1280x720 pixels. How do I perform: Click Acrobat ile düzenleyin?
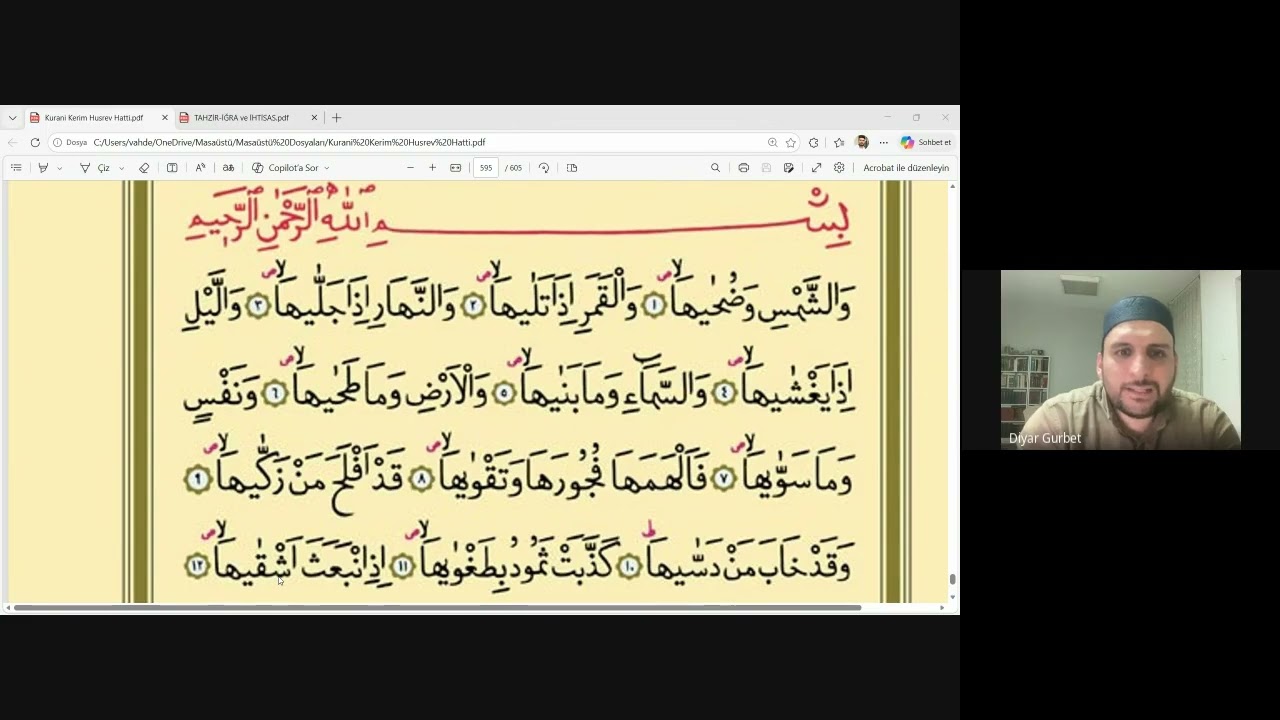(x=906, y=168)
